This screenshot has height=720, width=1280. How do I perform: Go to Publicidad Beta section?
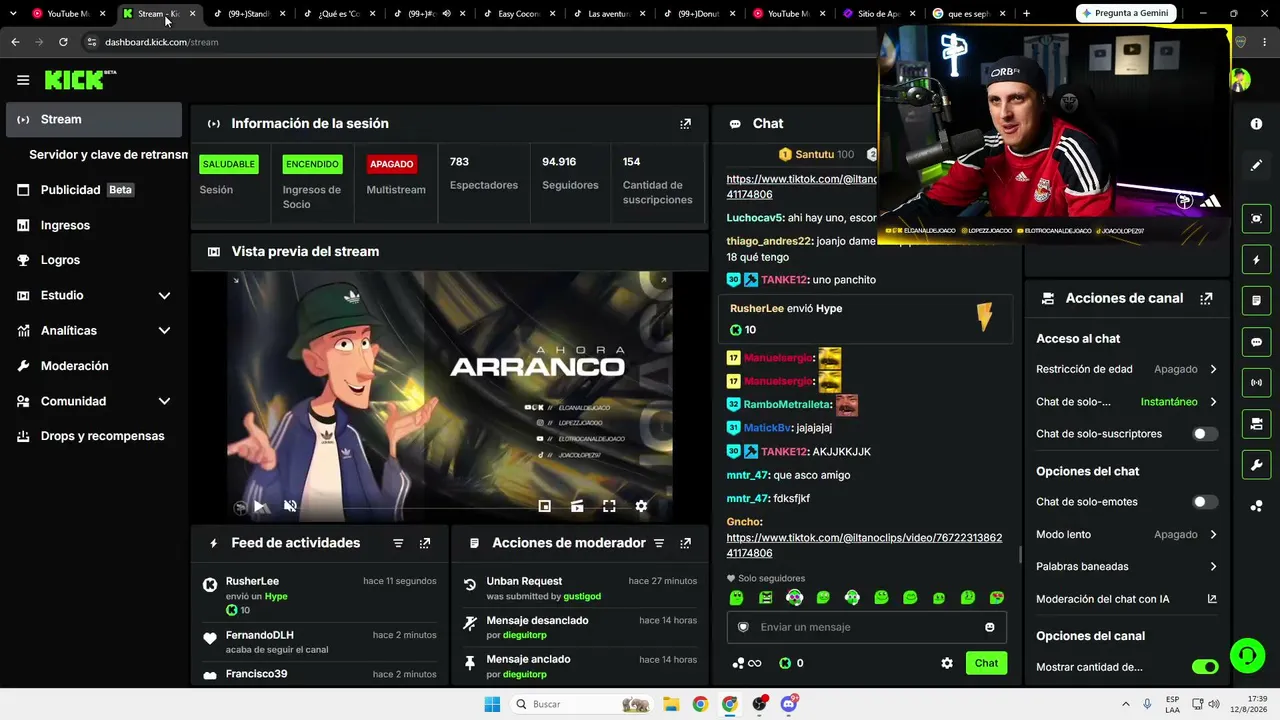(x=93, y=190)
